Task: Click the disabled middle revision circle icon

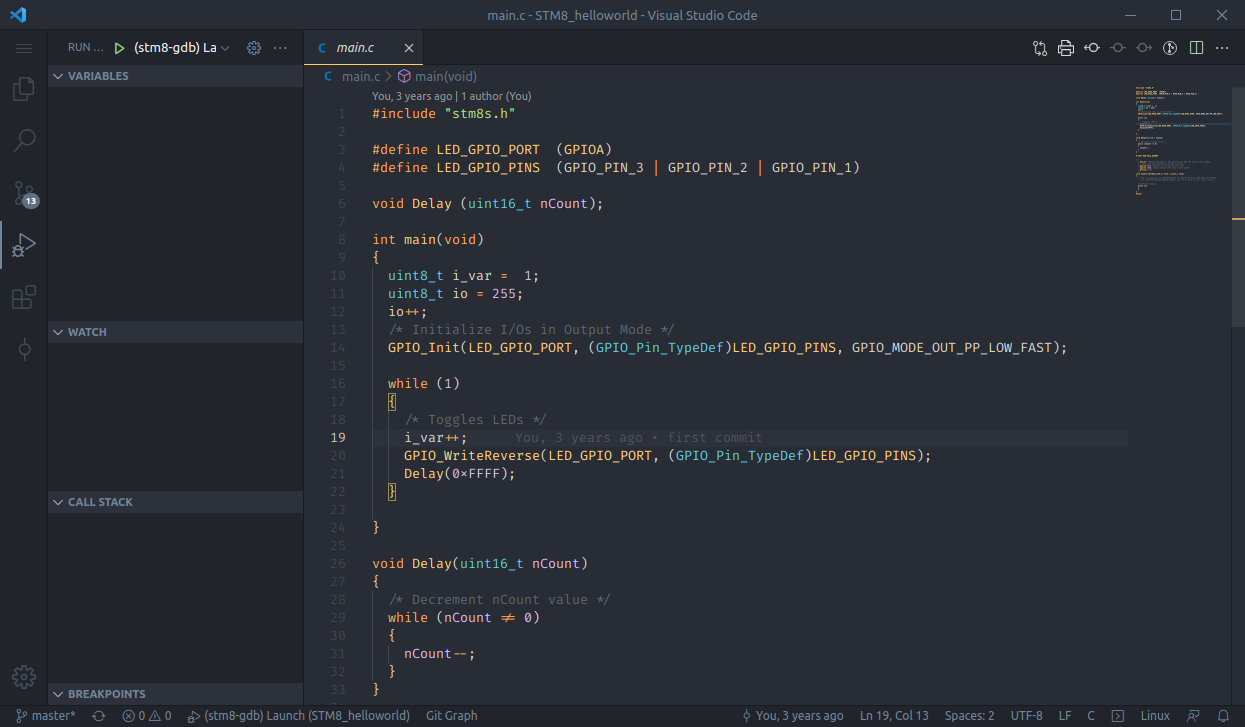Action: coord(1118,48)
